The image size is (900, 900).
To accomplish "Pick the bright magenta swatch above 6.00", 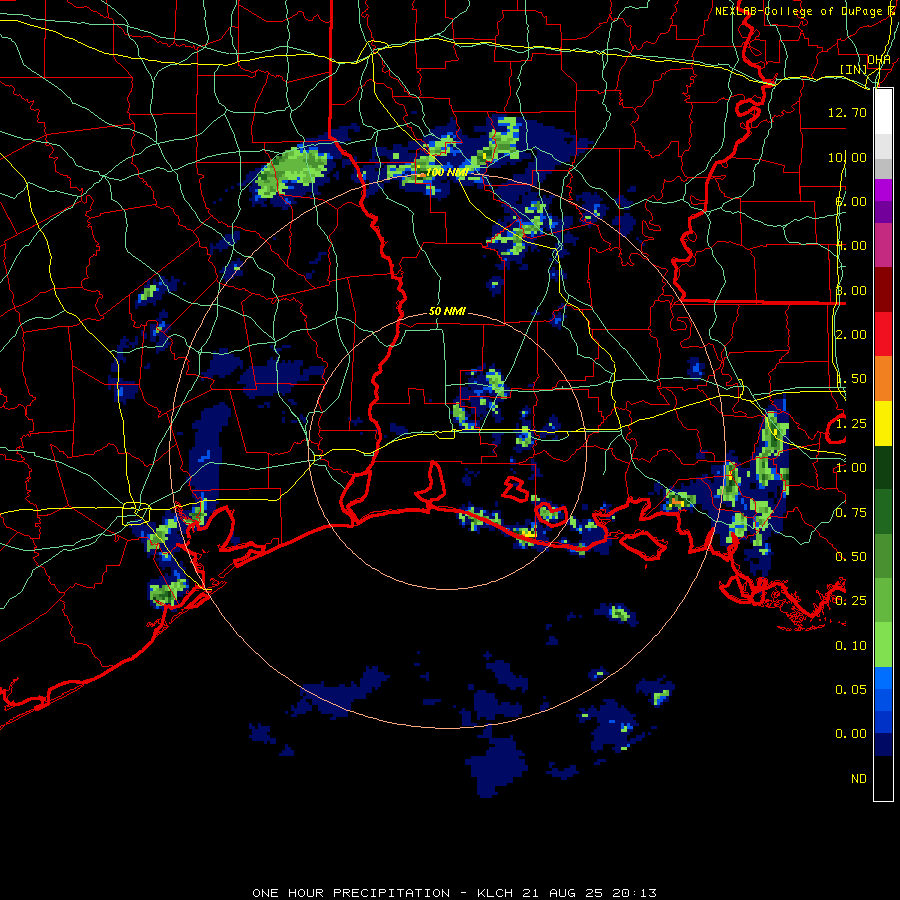I will tap(883, 190).
